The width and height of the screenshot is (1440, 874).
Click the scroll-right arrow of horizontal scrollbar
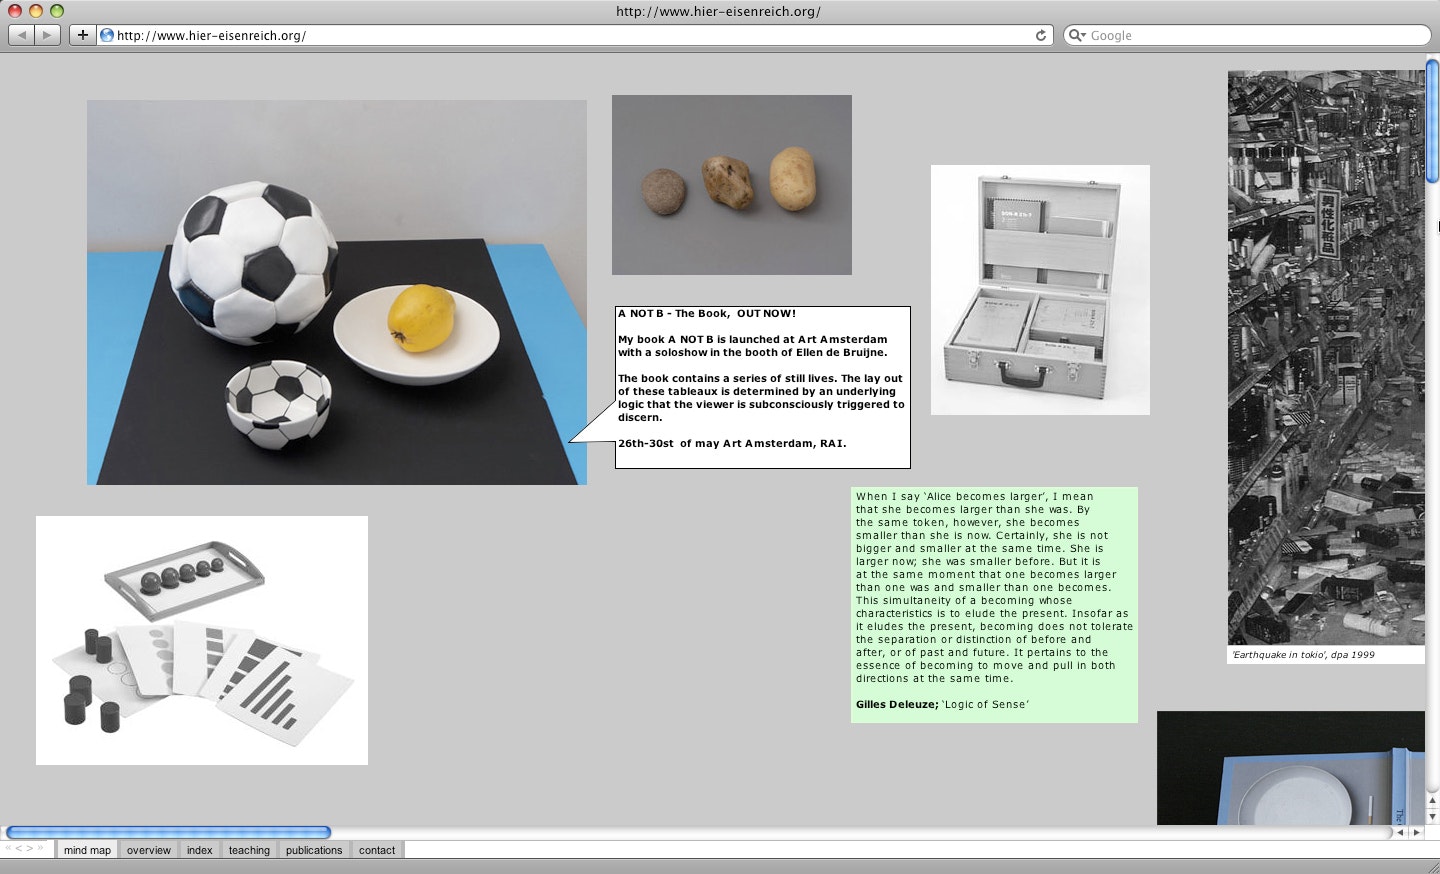click(1416, 832)
